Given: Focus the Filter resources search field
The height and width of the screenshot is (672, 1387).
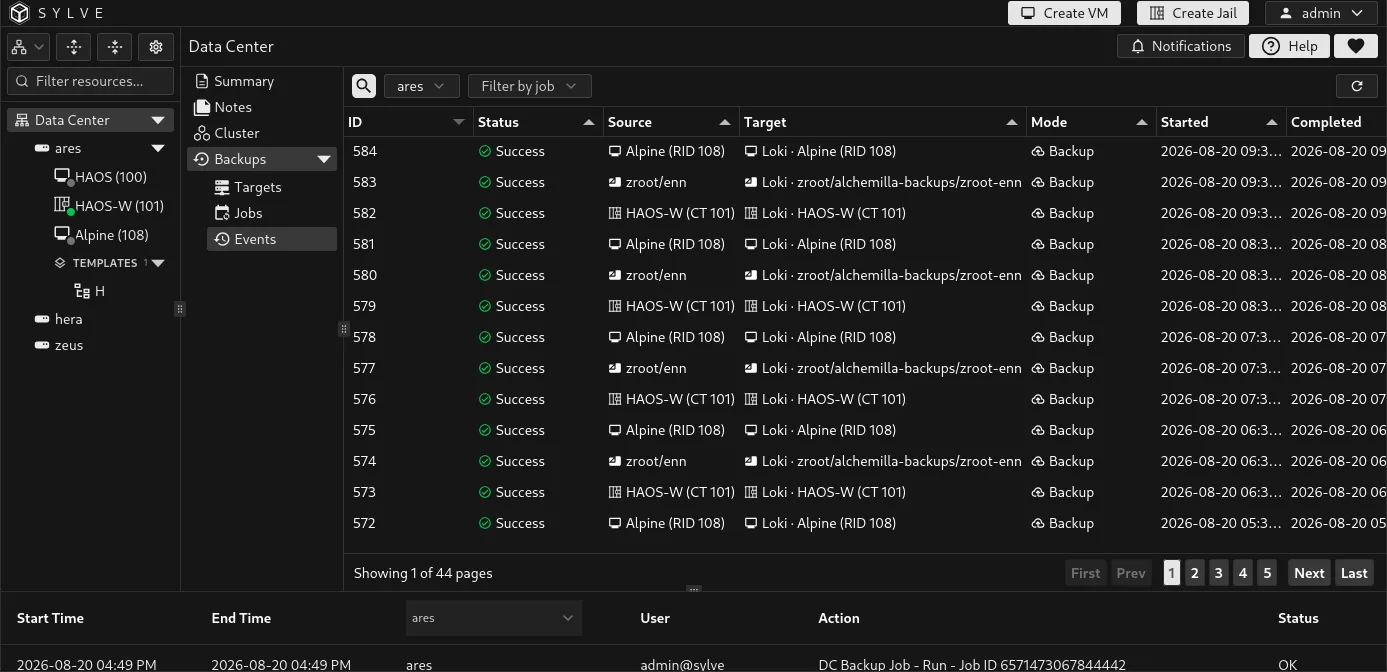Looking at the screenshot, I should coord(91,81).
